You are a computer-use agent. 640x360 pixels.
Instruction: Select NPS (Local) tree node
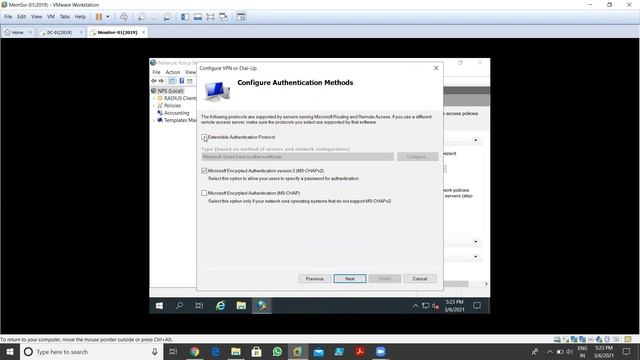171,91
